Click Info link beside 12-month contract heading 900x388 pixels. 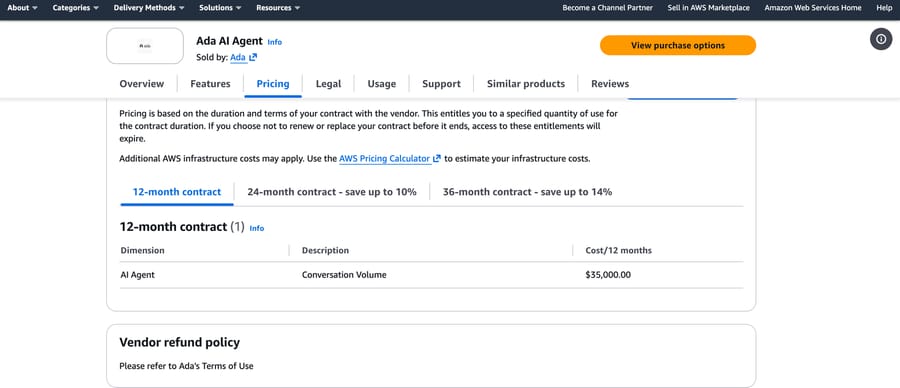tap(257, 228)
